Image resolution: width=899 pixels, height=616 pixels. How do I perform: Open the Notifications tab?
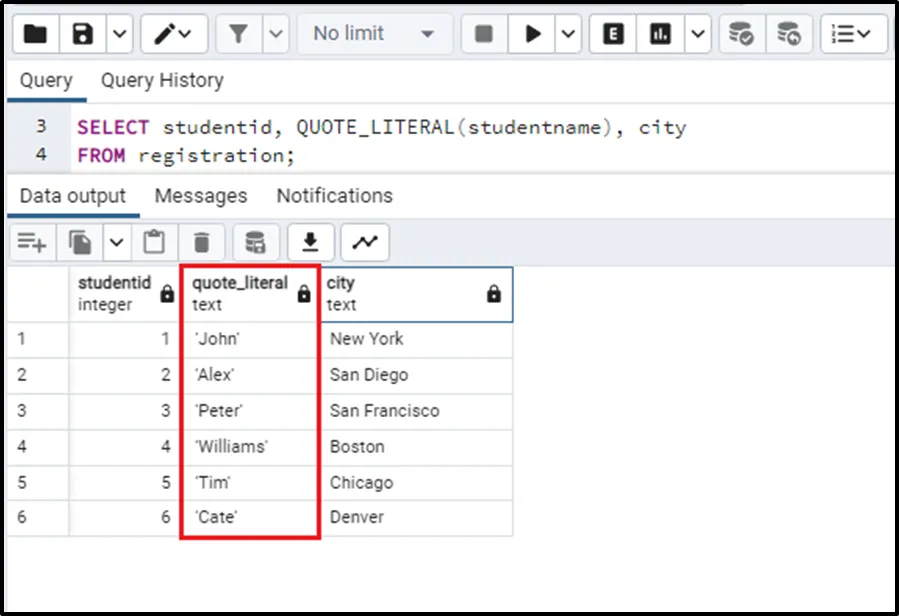(334, 196)
